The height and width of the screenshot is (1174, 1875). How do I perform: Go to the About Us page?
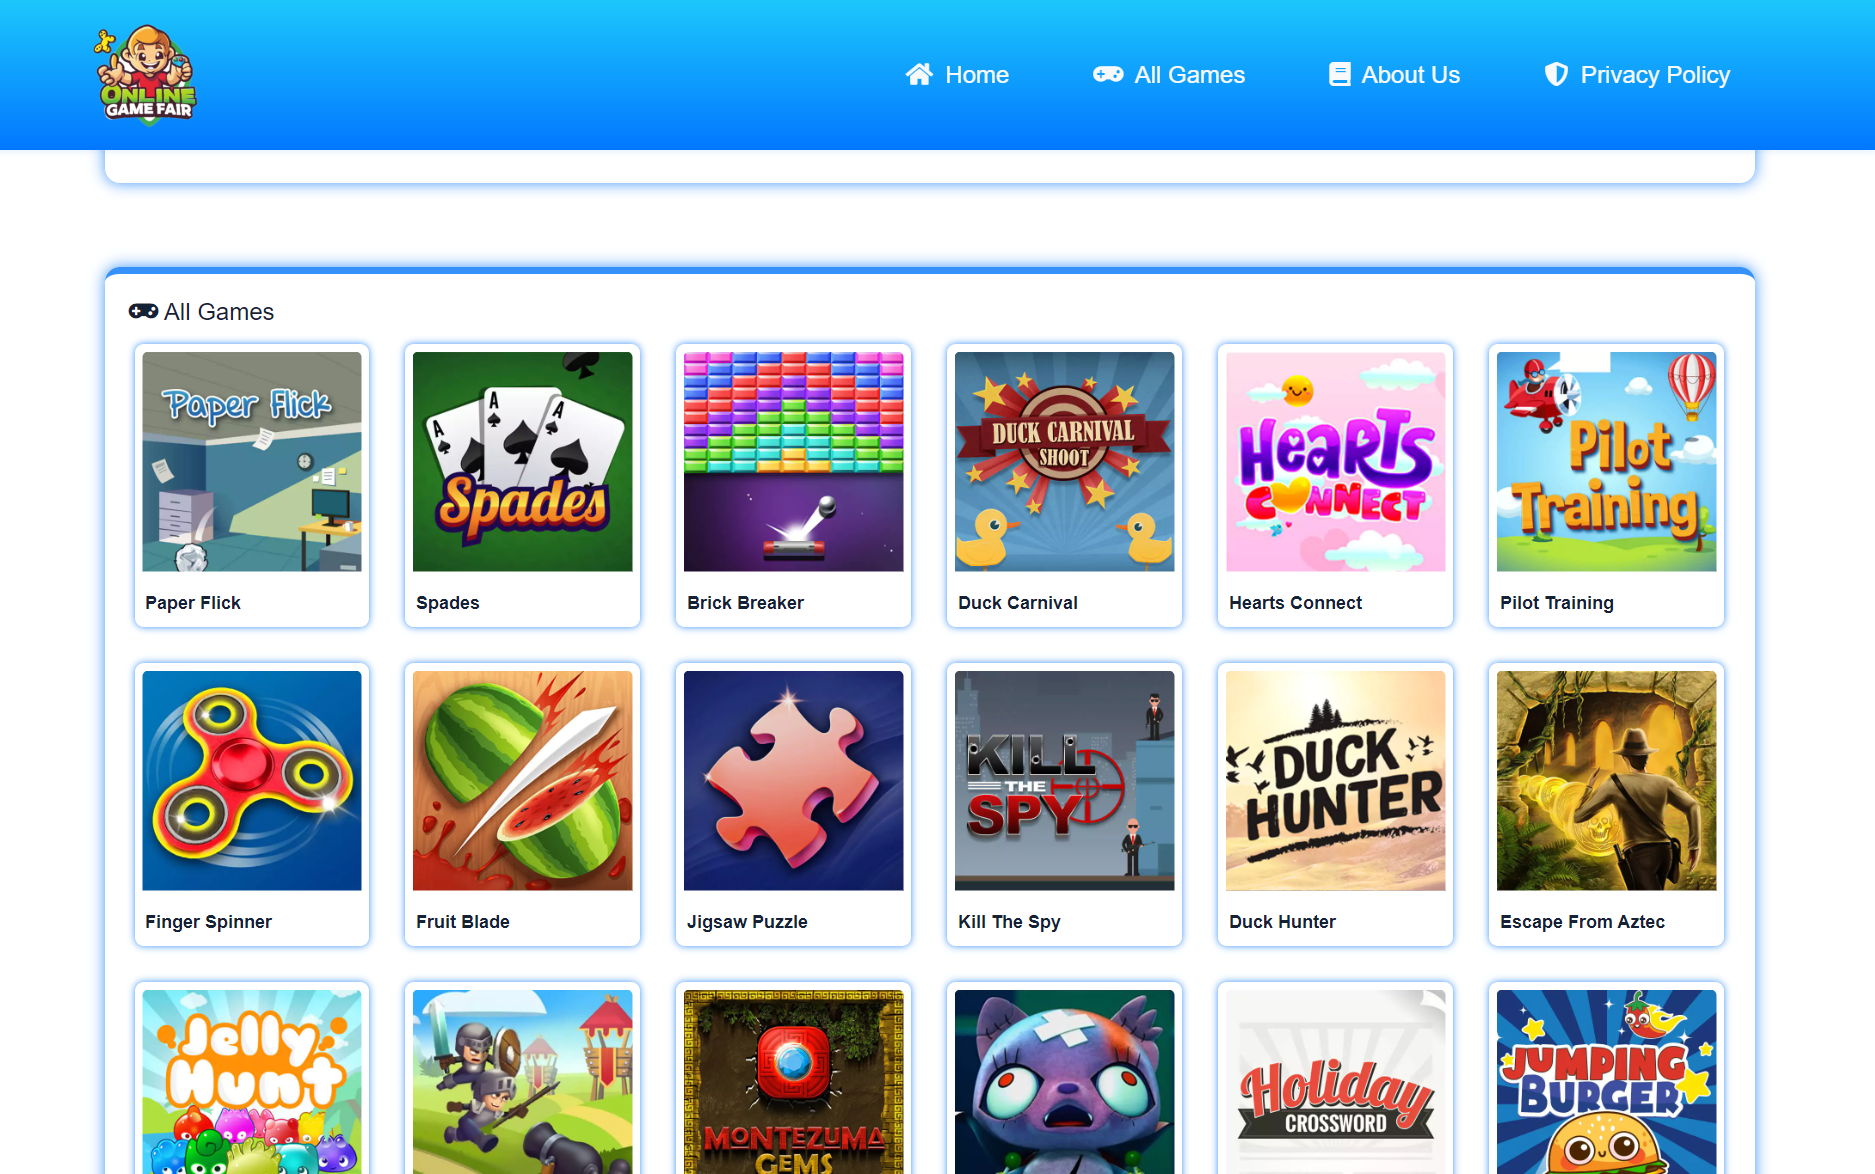click(x=1410, y=75)
